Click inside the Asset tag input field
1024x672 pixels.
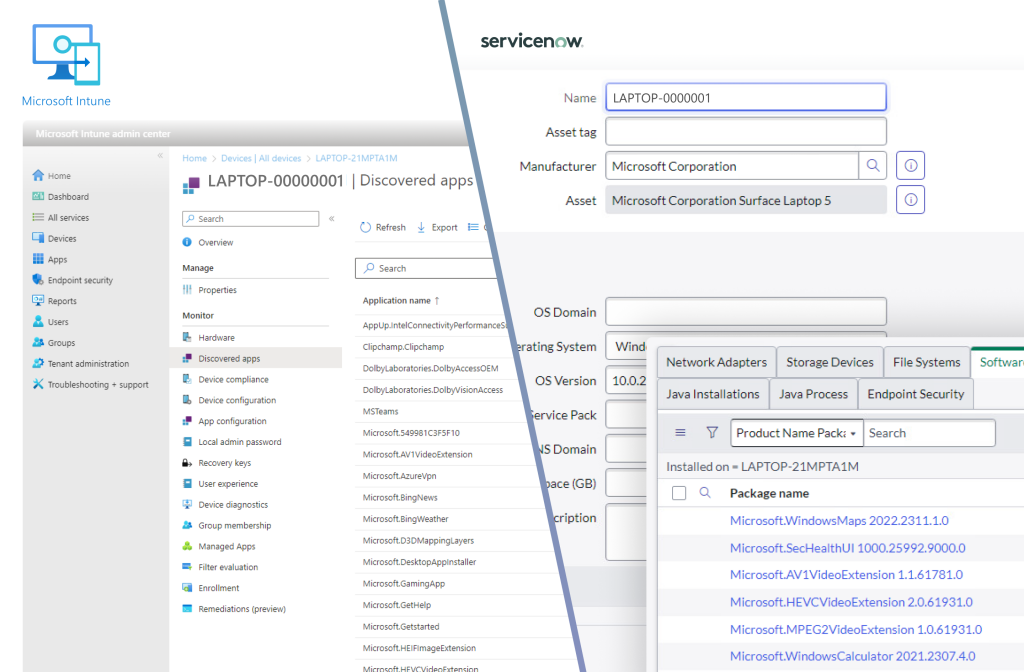[x=746, y=131]
